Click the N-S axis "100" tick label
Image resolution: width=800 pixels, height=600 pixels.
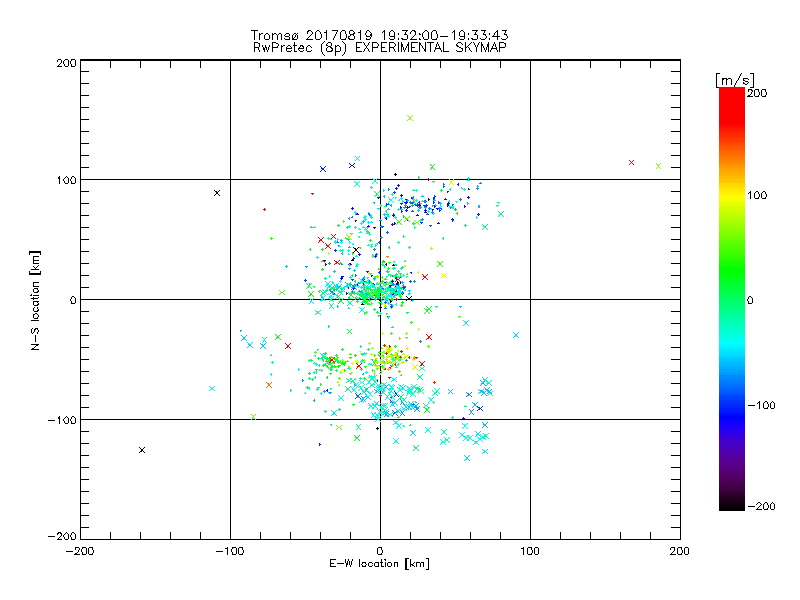66,180
